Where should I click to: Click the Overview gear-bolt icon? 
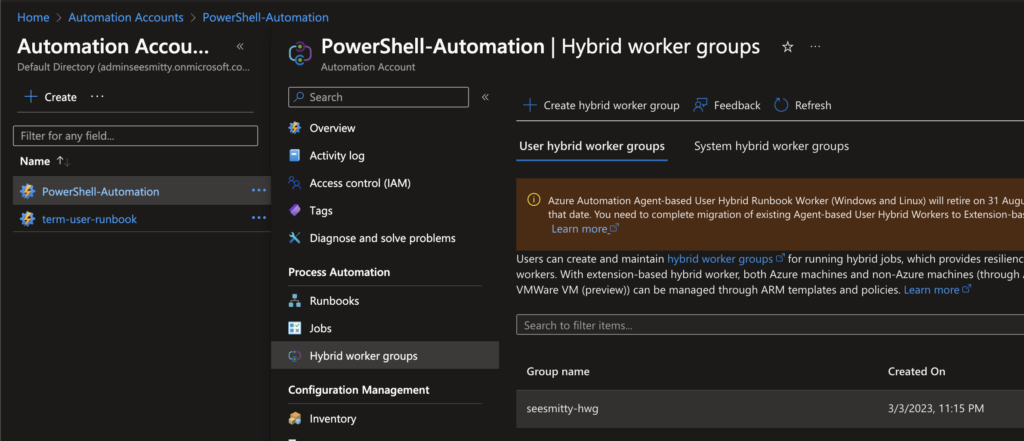pos(295,128)
